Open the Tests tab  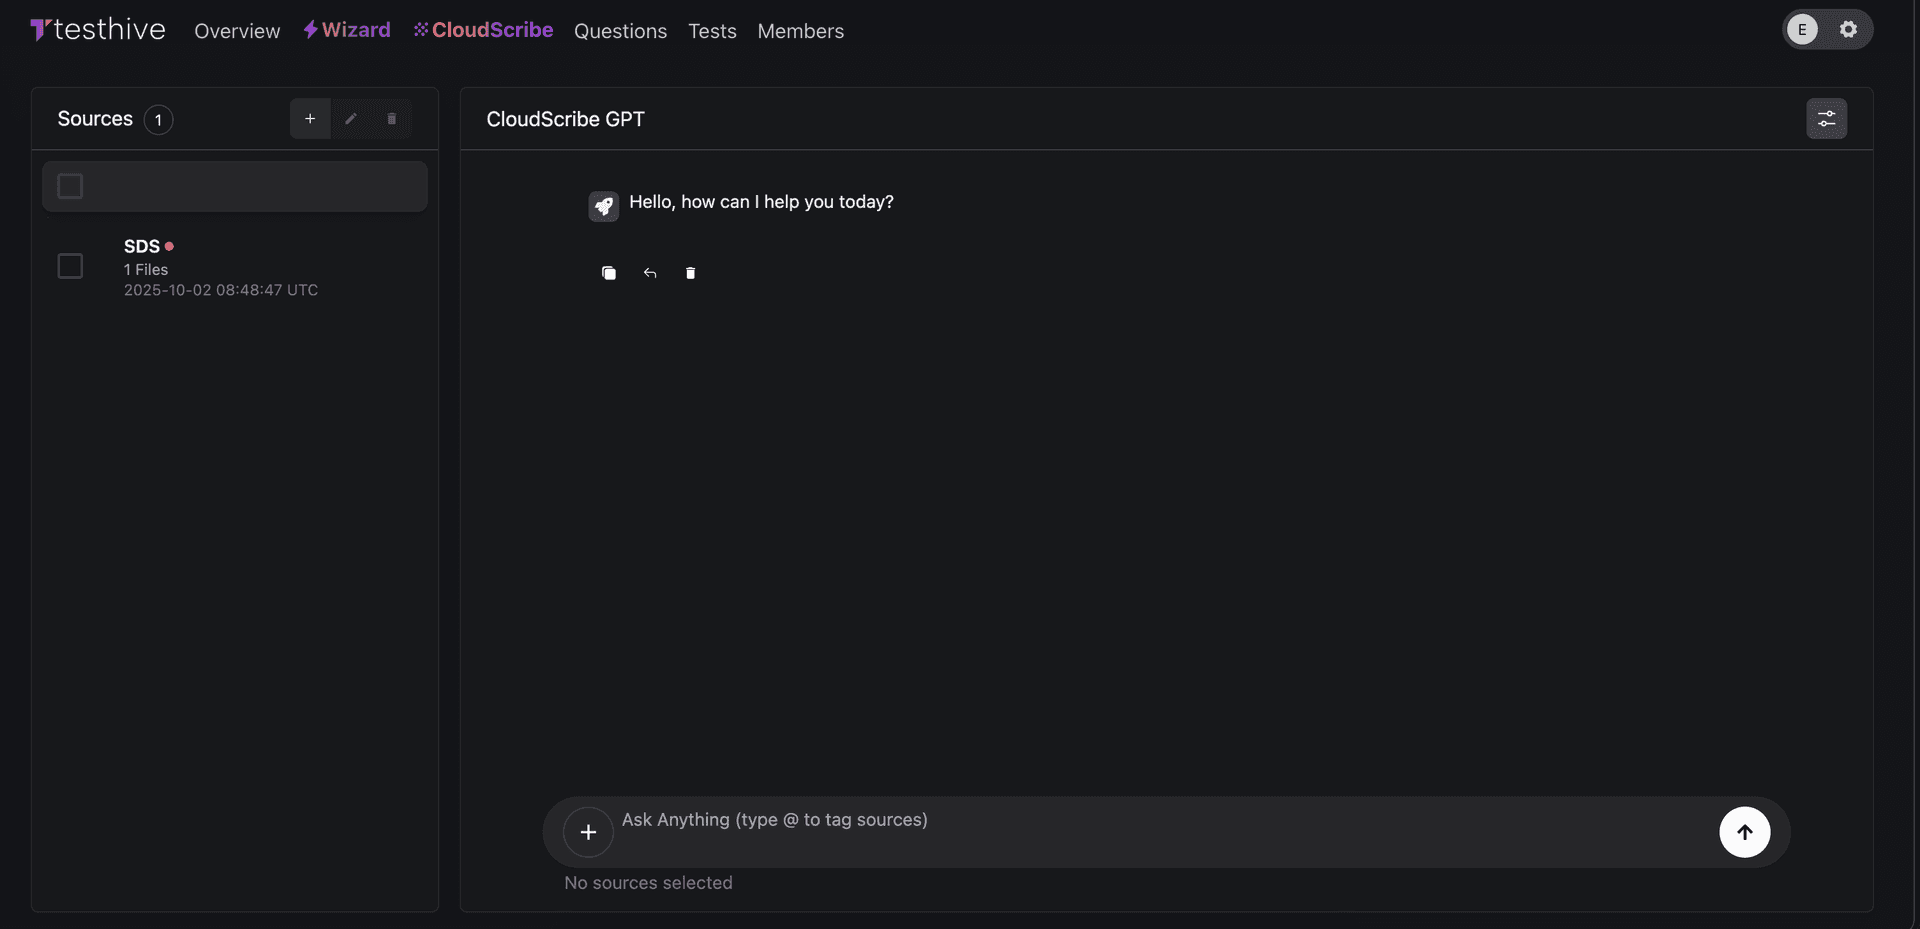tap(712, 31)
